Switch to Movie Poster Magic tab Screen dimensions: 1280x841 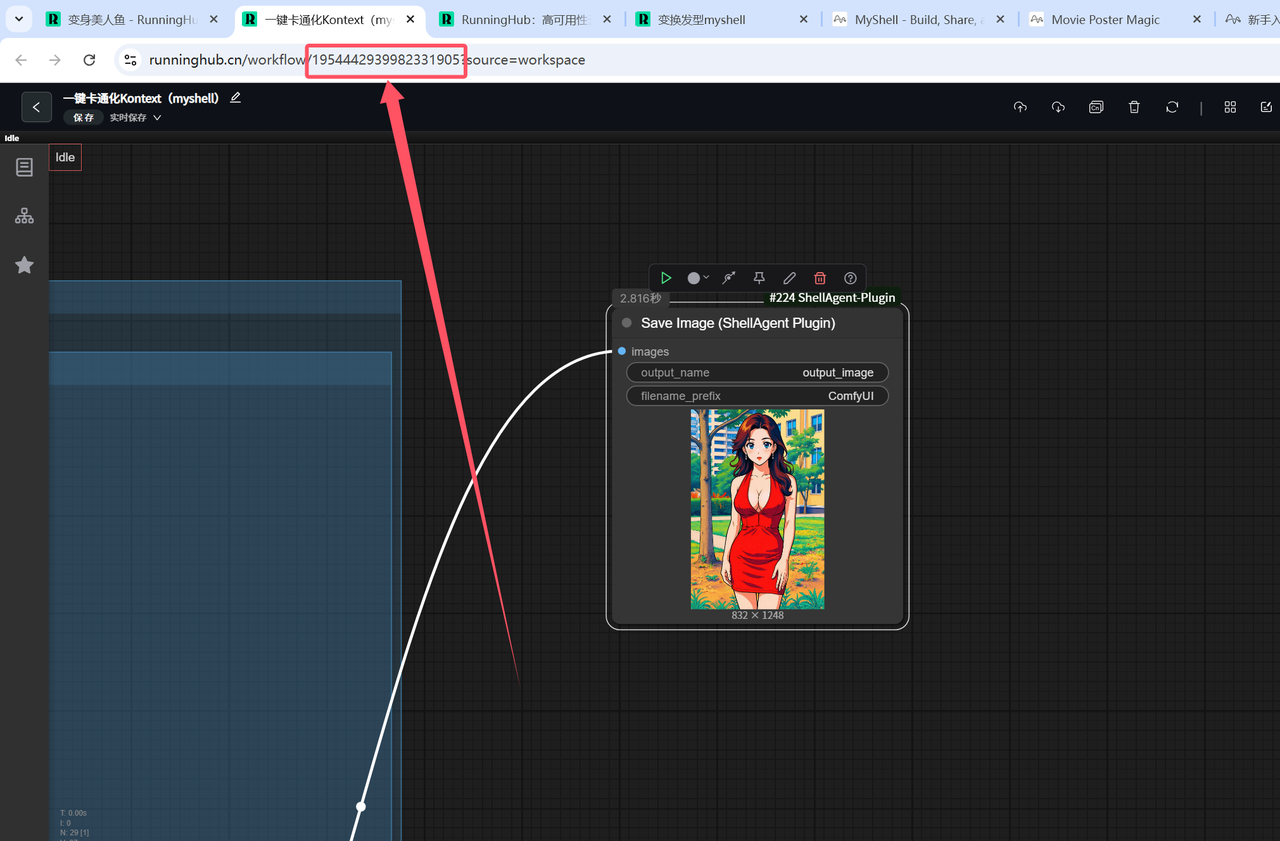click(x=1116, y=19)
